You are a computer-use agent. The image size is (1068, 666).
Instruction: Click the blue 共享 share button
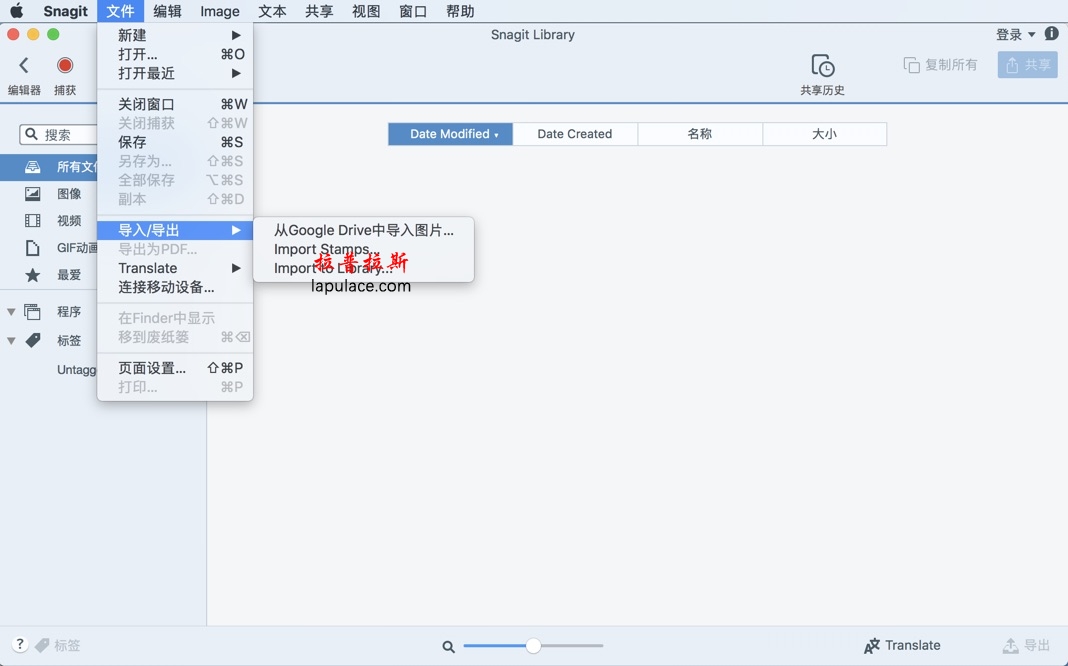click(x=1027, y=65)
